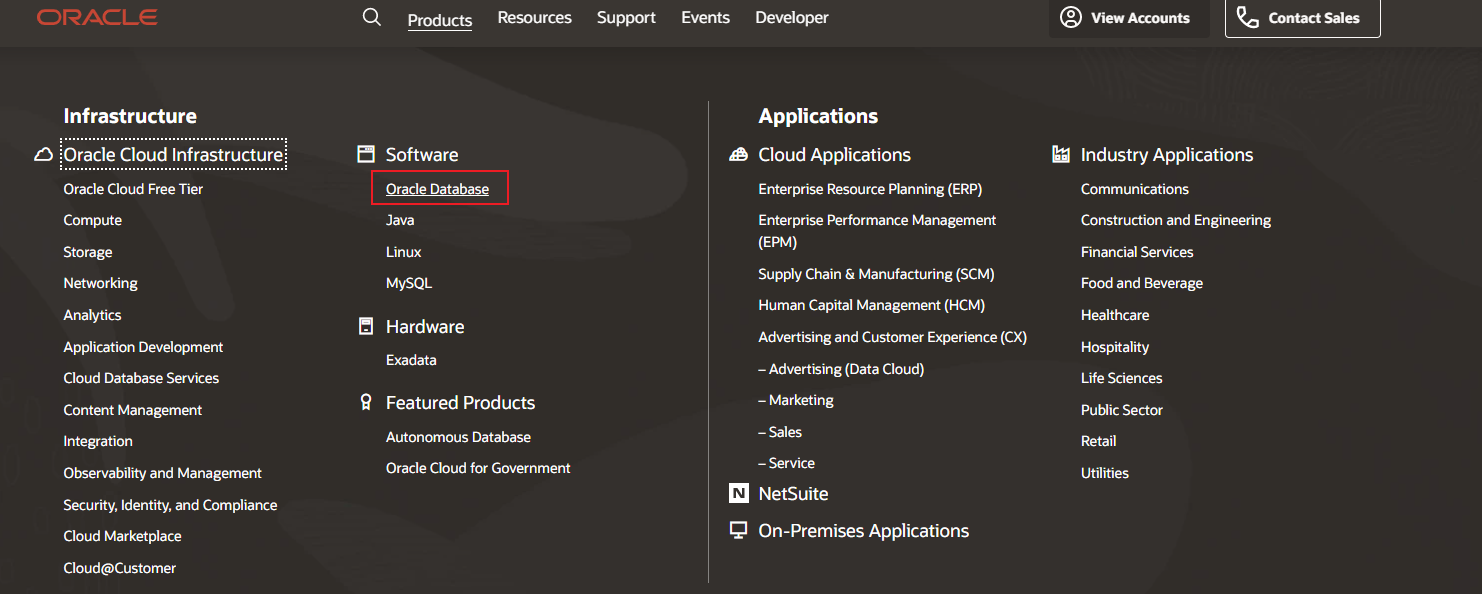Select the Healthcare industry link
The width and height of the screenshot is (1482, 594).
click(1115, 315)
